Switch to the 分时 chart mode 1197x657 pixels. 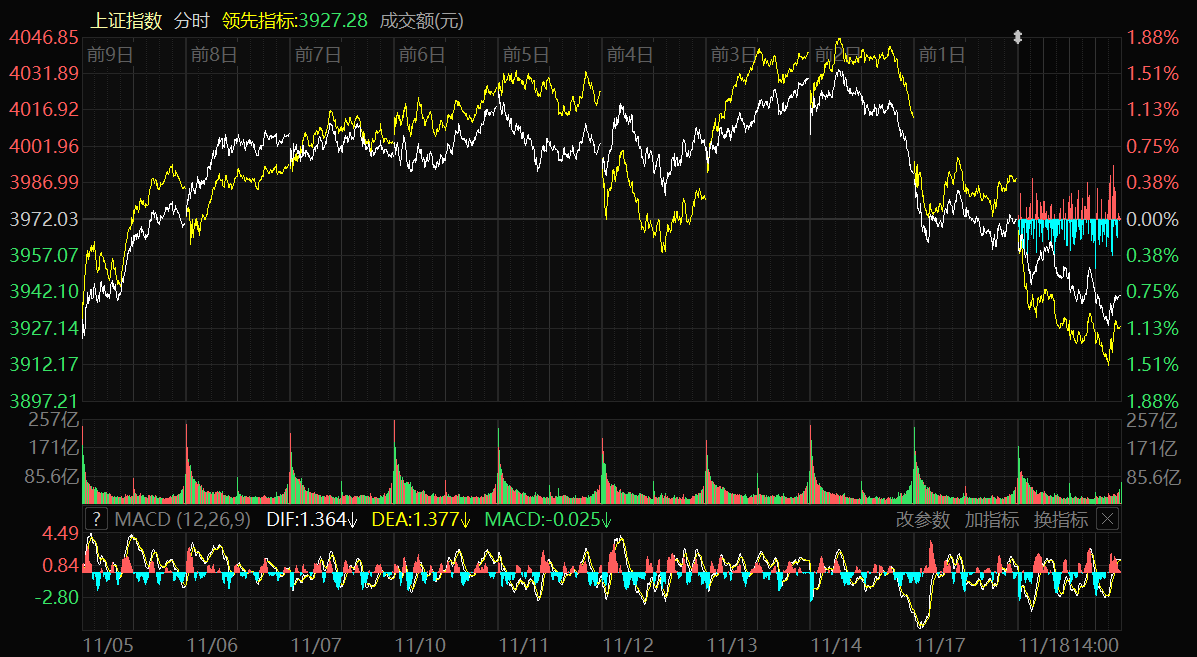(192, 20)
